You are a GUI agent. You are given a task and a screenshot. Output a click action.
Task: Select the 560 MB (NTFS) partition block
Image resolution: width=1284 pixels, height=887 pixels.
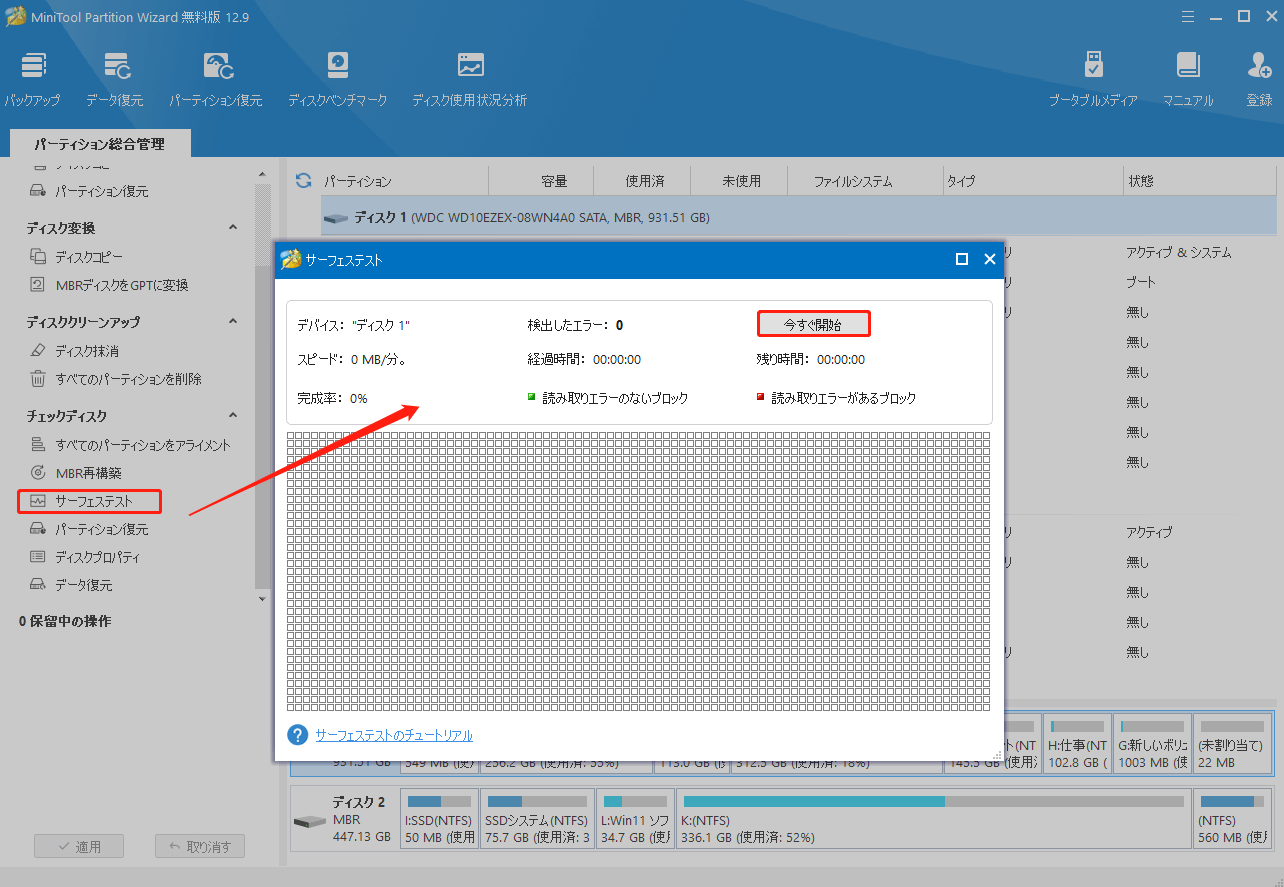[x=1234, y=818]
